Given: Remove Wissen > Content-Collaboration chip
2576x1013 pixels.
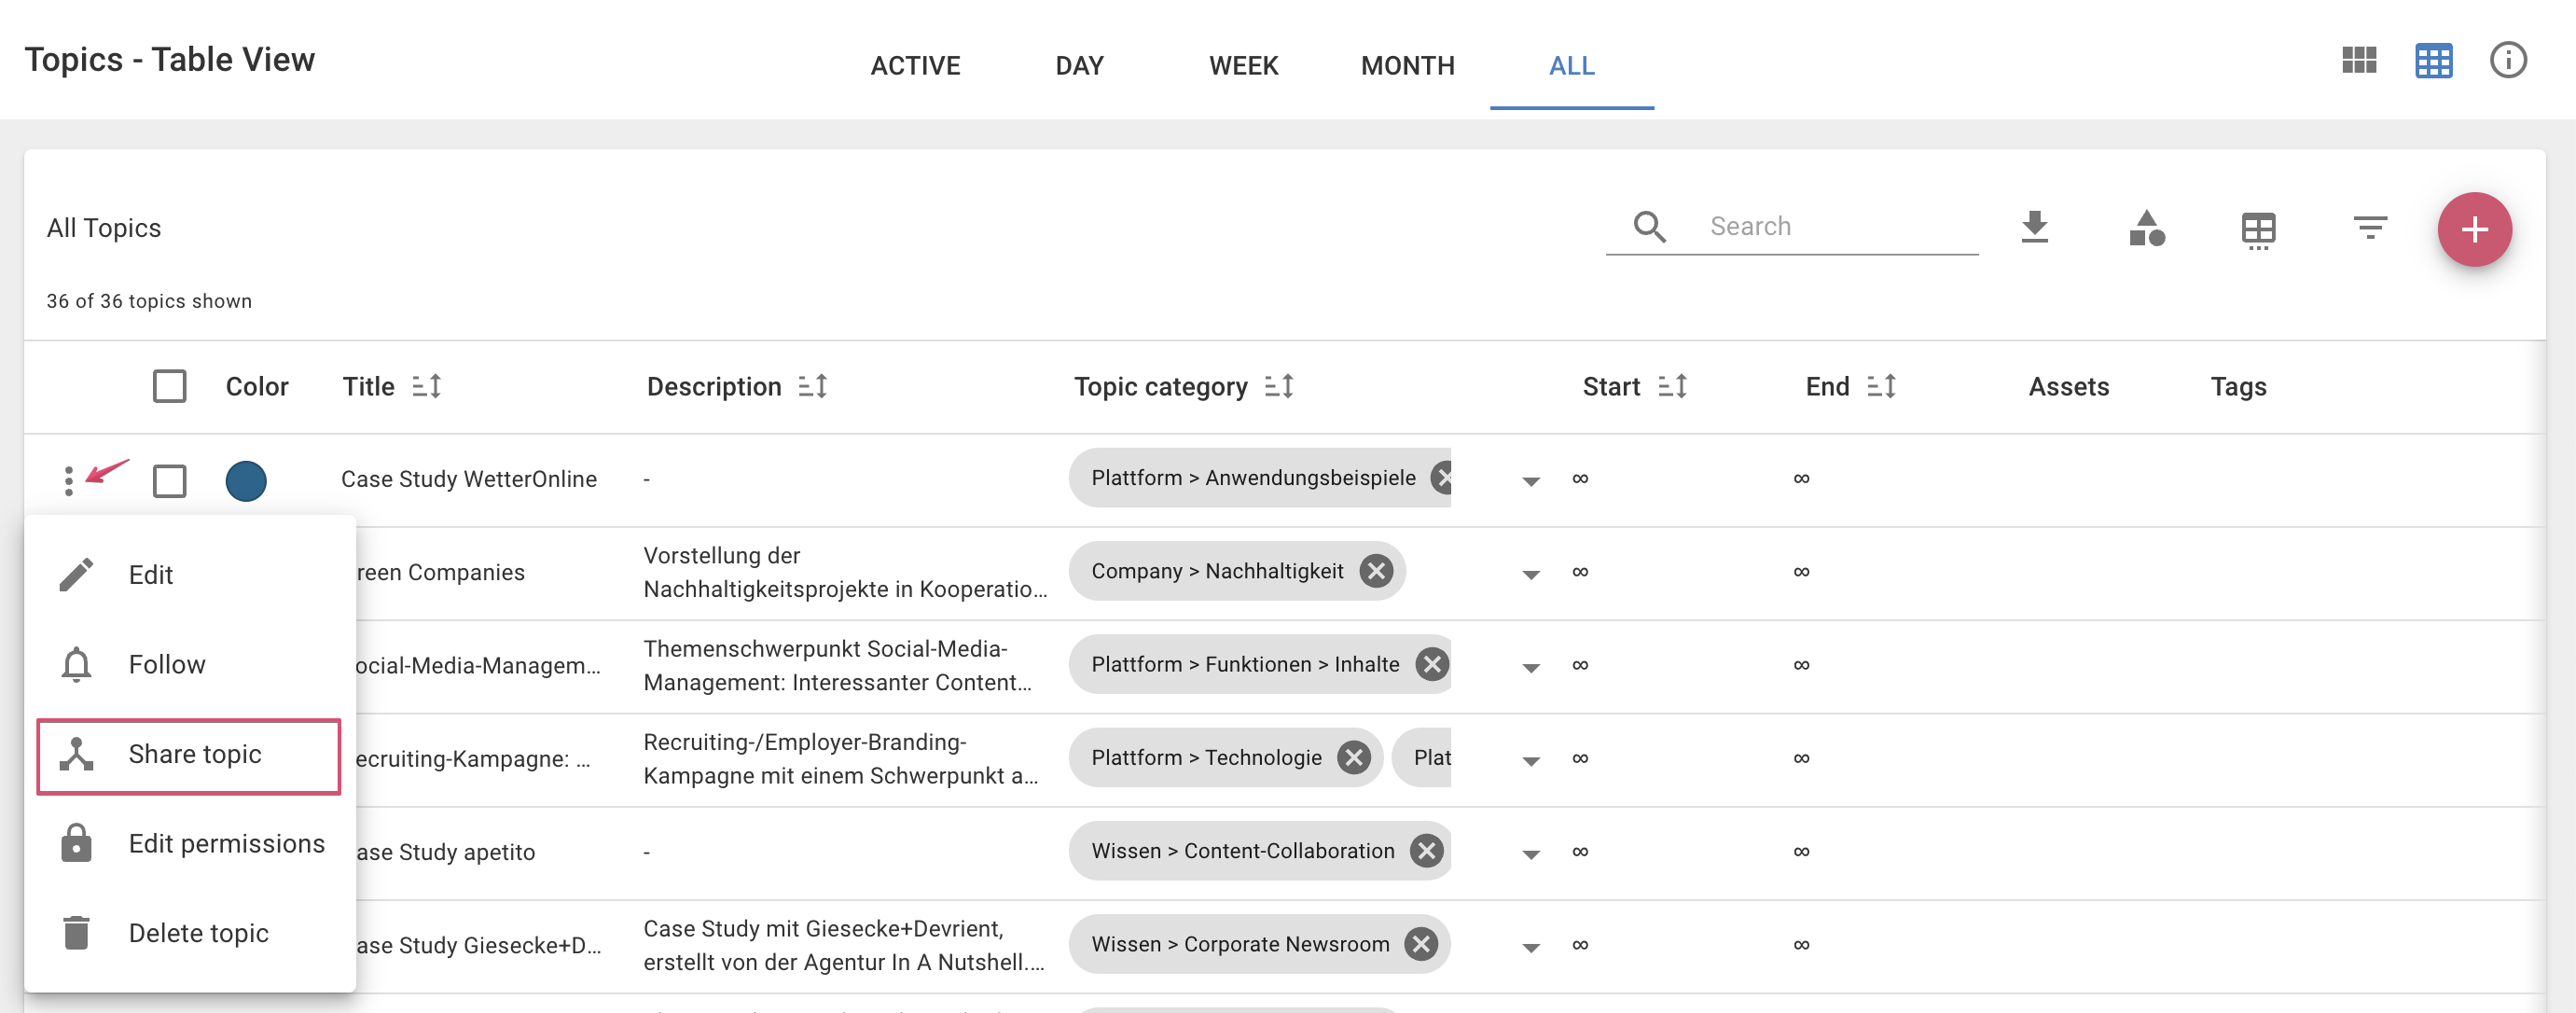Looking at the screenshot, I should (1426, 851).
